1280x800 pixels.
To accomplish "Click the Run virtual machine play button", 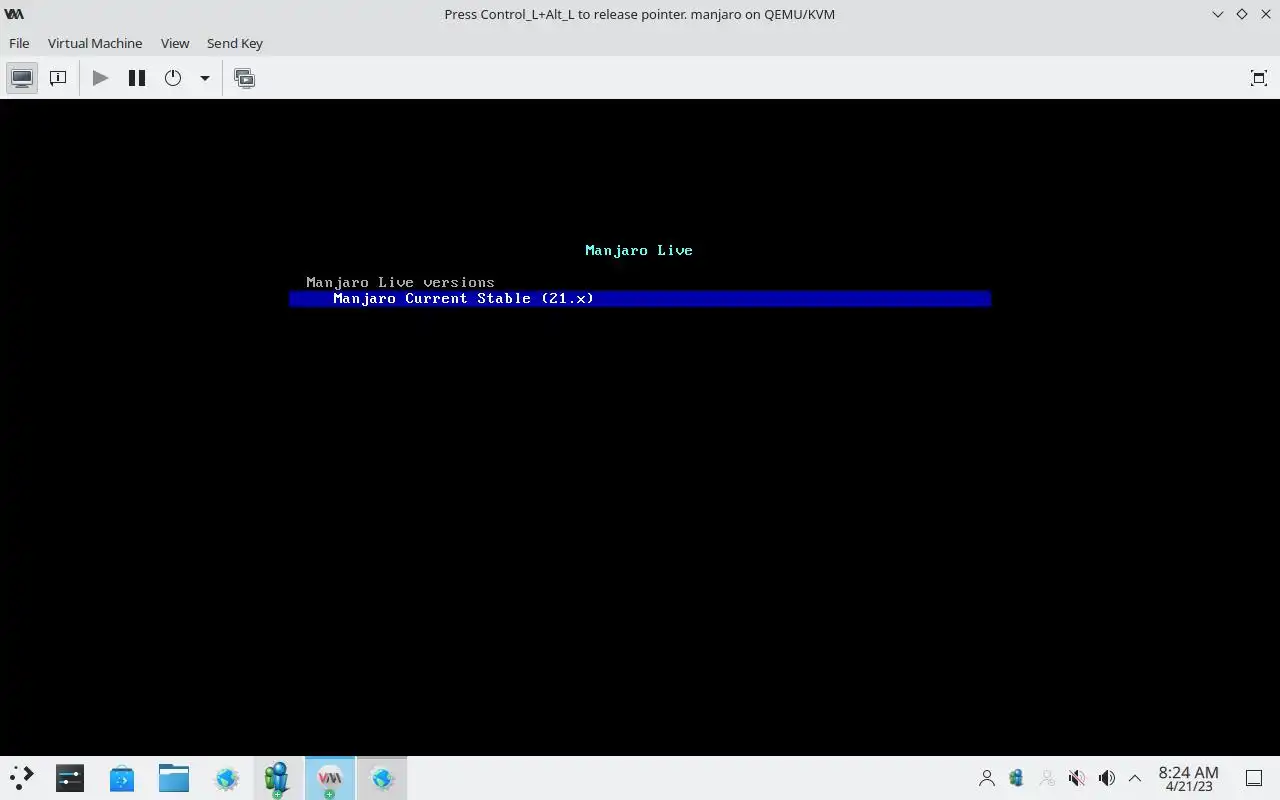I will (100, 78).
